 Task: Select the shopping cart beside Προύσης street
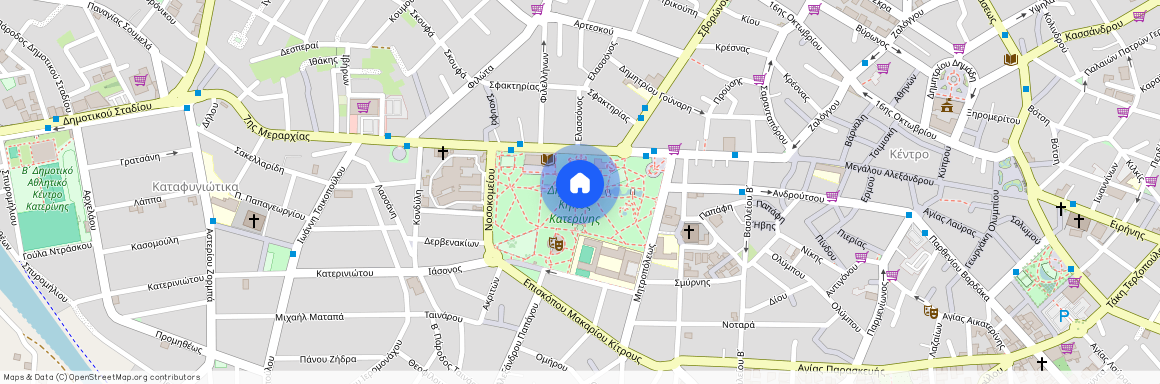759,79
